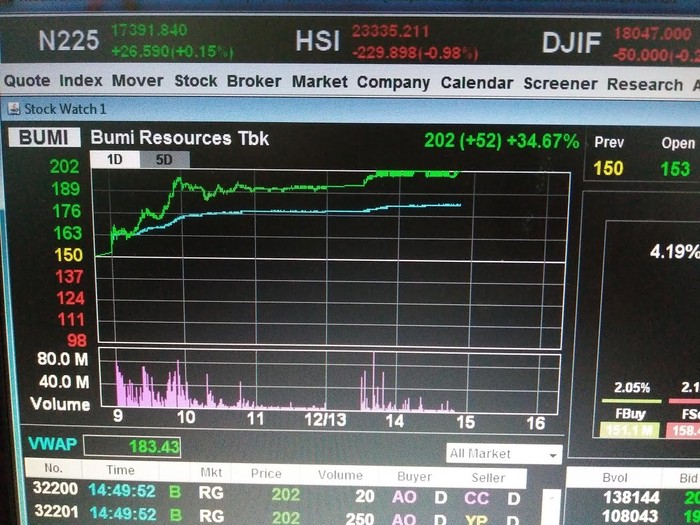Open the Index menu
This screenshot has height=525, width=700.
click(x=81, y=81)
